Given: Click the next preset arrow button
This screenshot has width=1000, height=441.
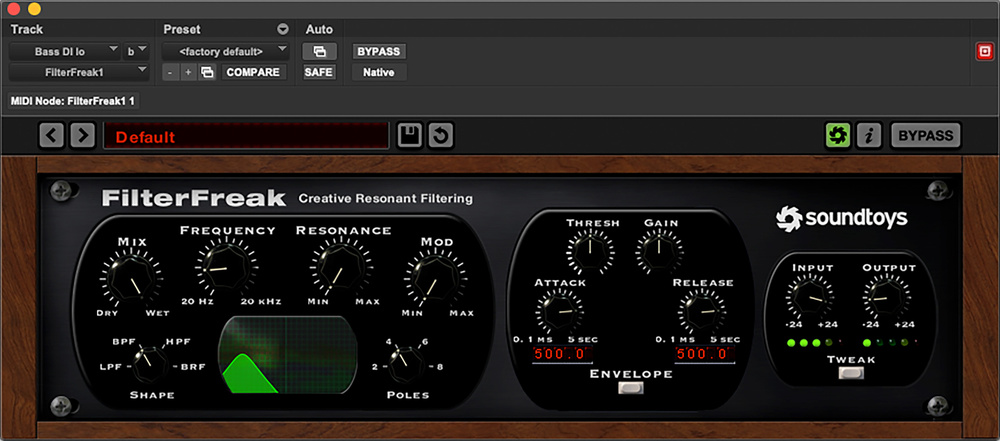Looking at the screenshot, I should pyautogui.click(x=82, y=136).
